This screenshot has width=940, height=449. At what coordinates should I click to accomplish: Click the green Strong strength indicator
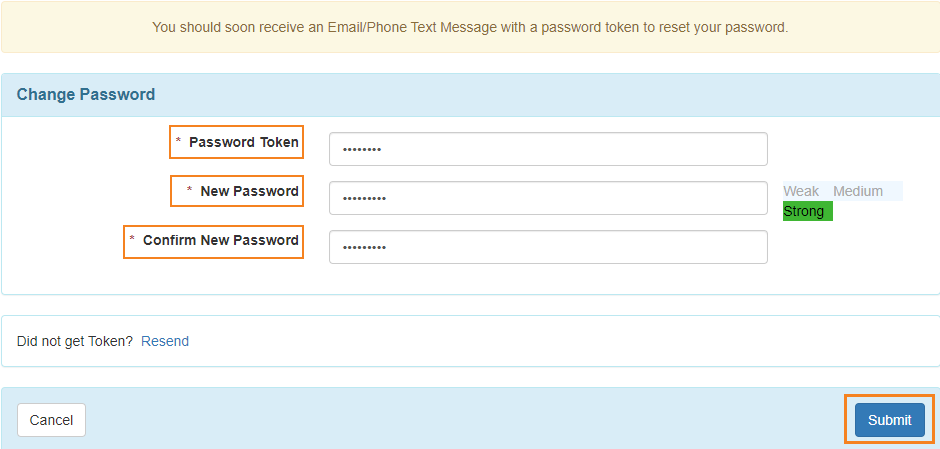tap(808, 212)
